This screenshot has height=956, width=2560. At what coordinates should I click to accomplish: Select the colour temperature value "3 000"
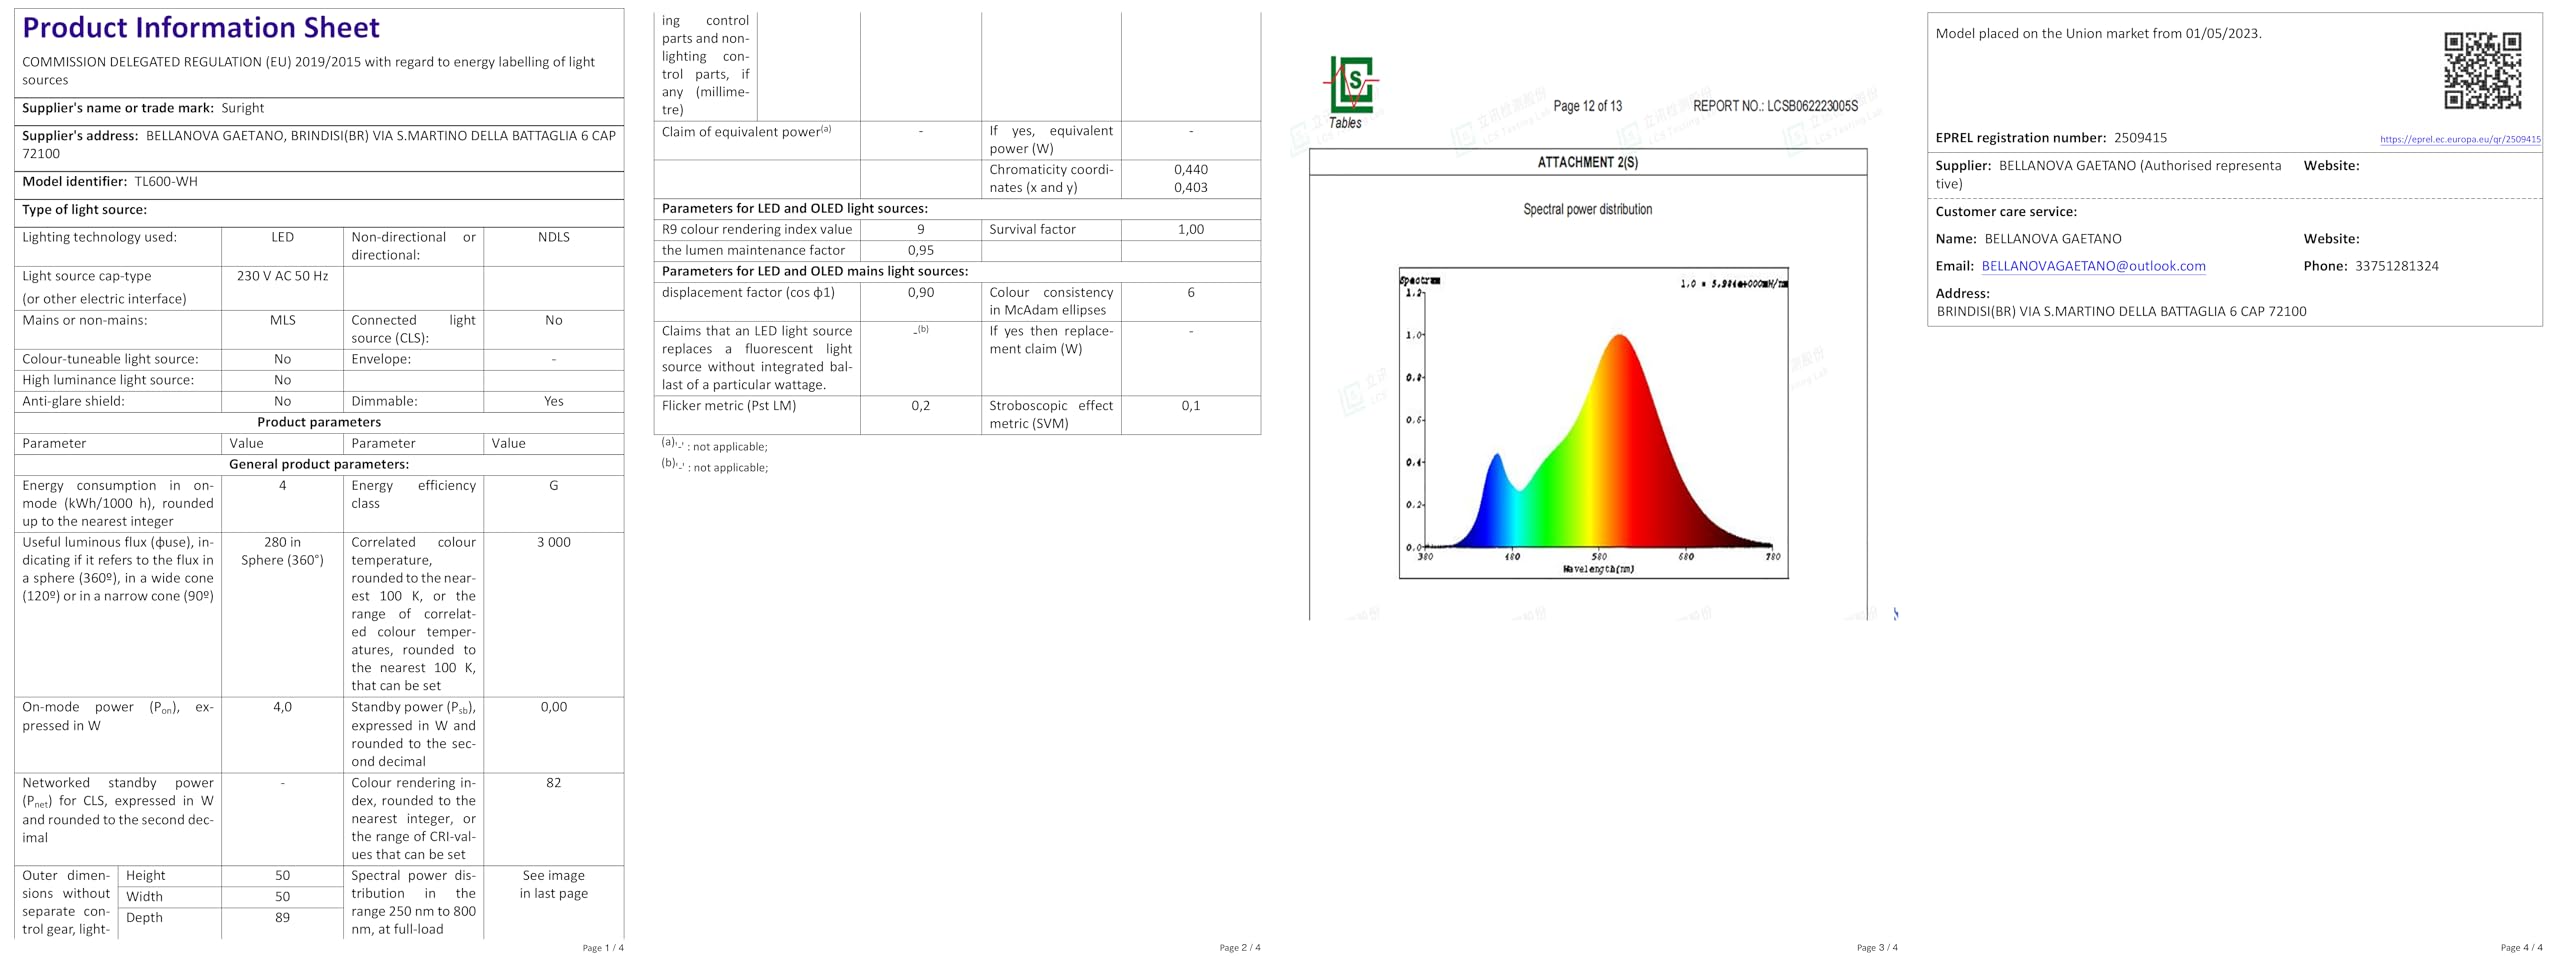tap(553, 542)
